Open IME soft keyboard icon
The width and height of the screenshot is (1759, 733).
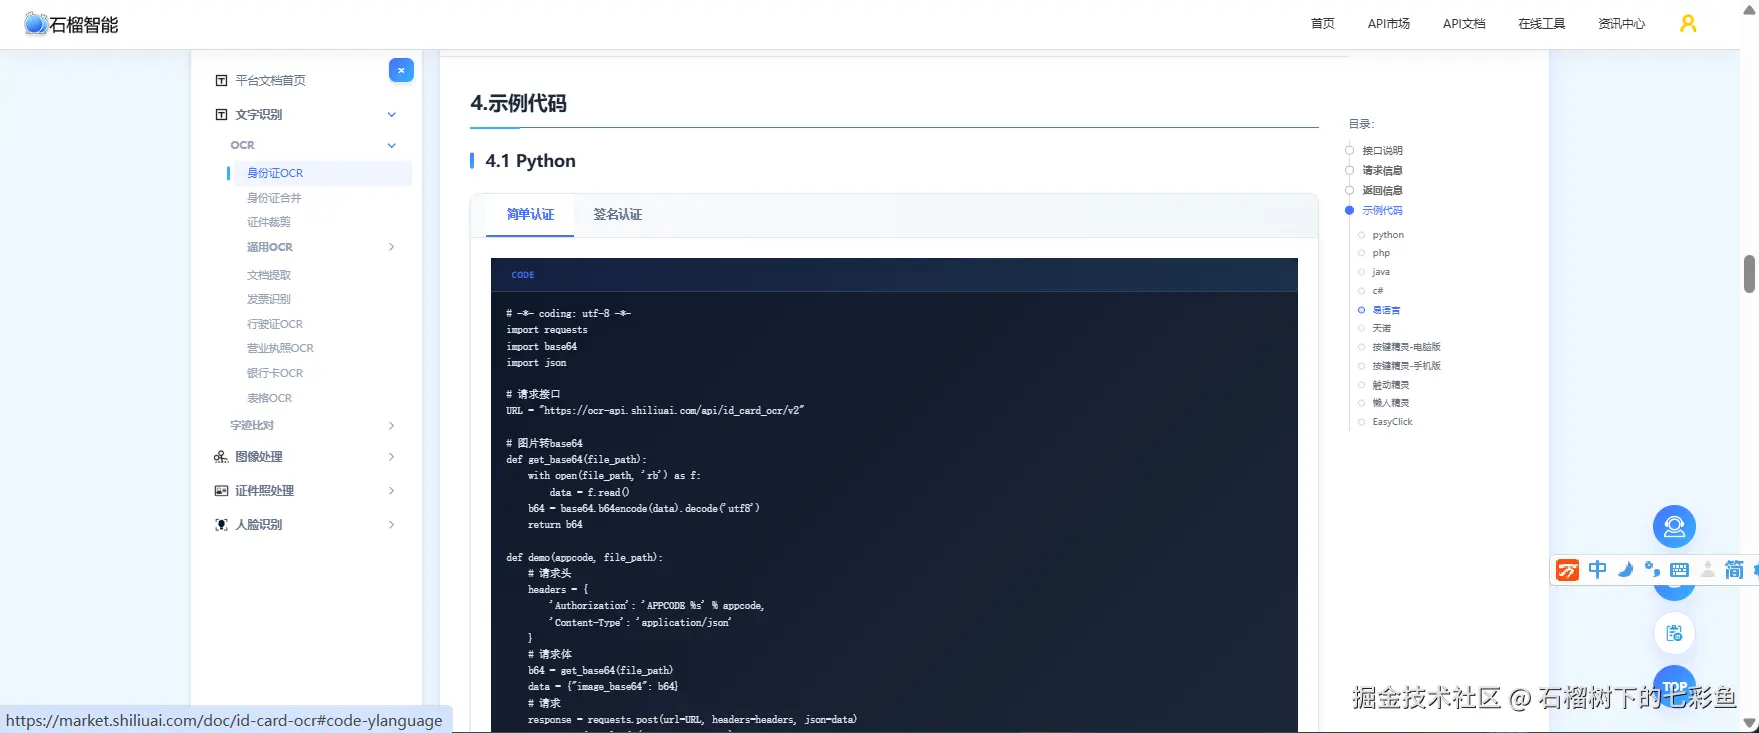[x=1680, y=569]
